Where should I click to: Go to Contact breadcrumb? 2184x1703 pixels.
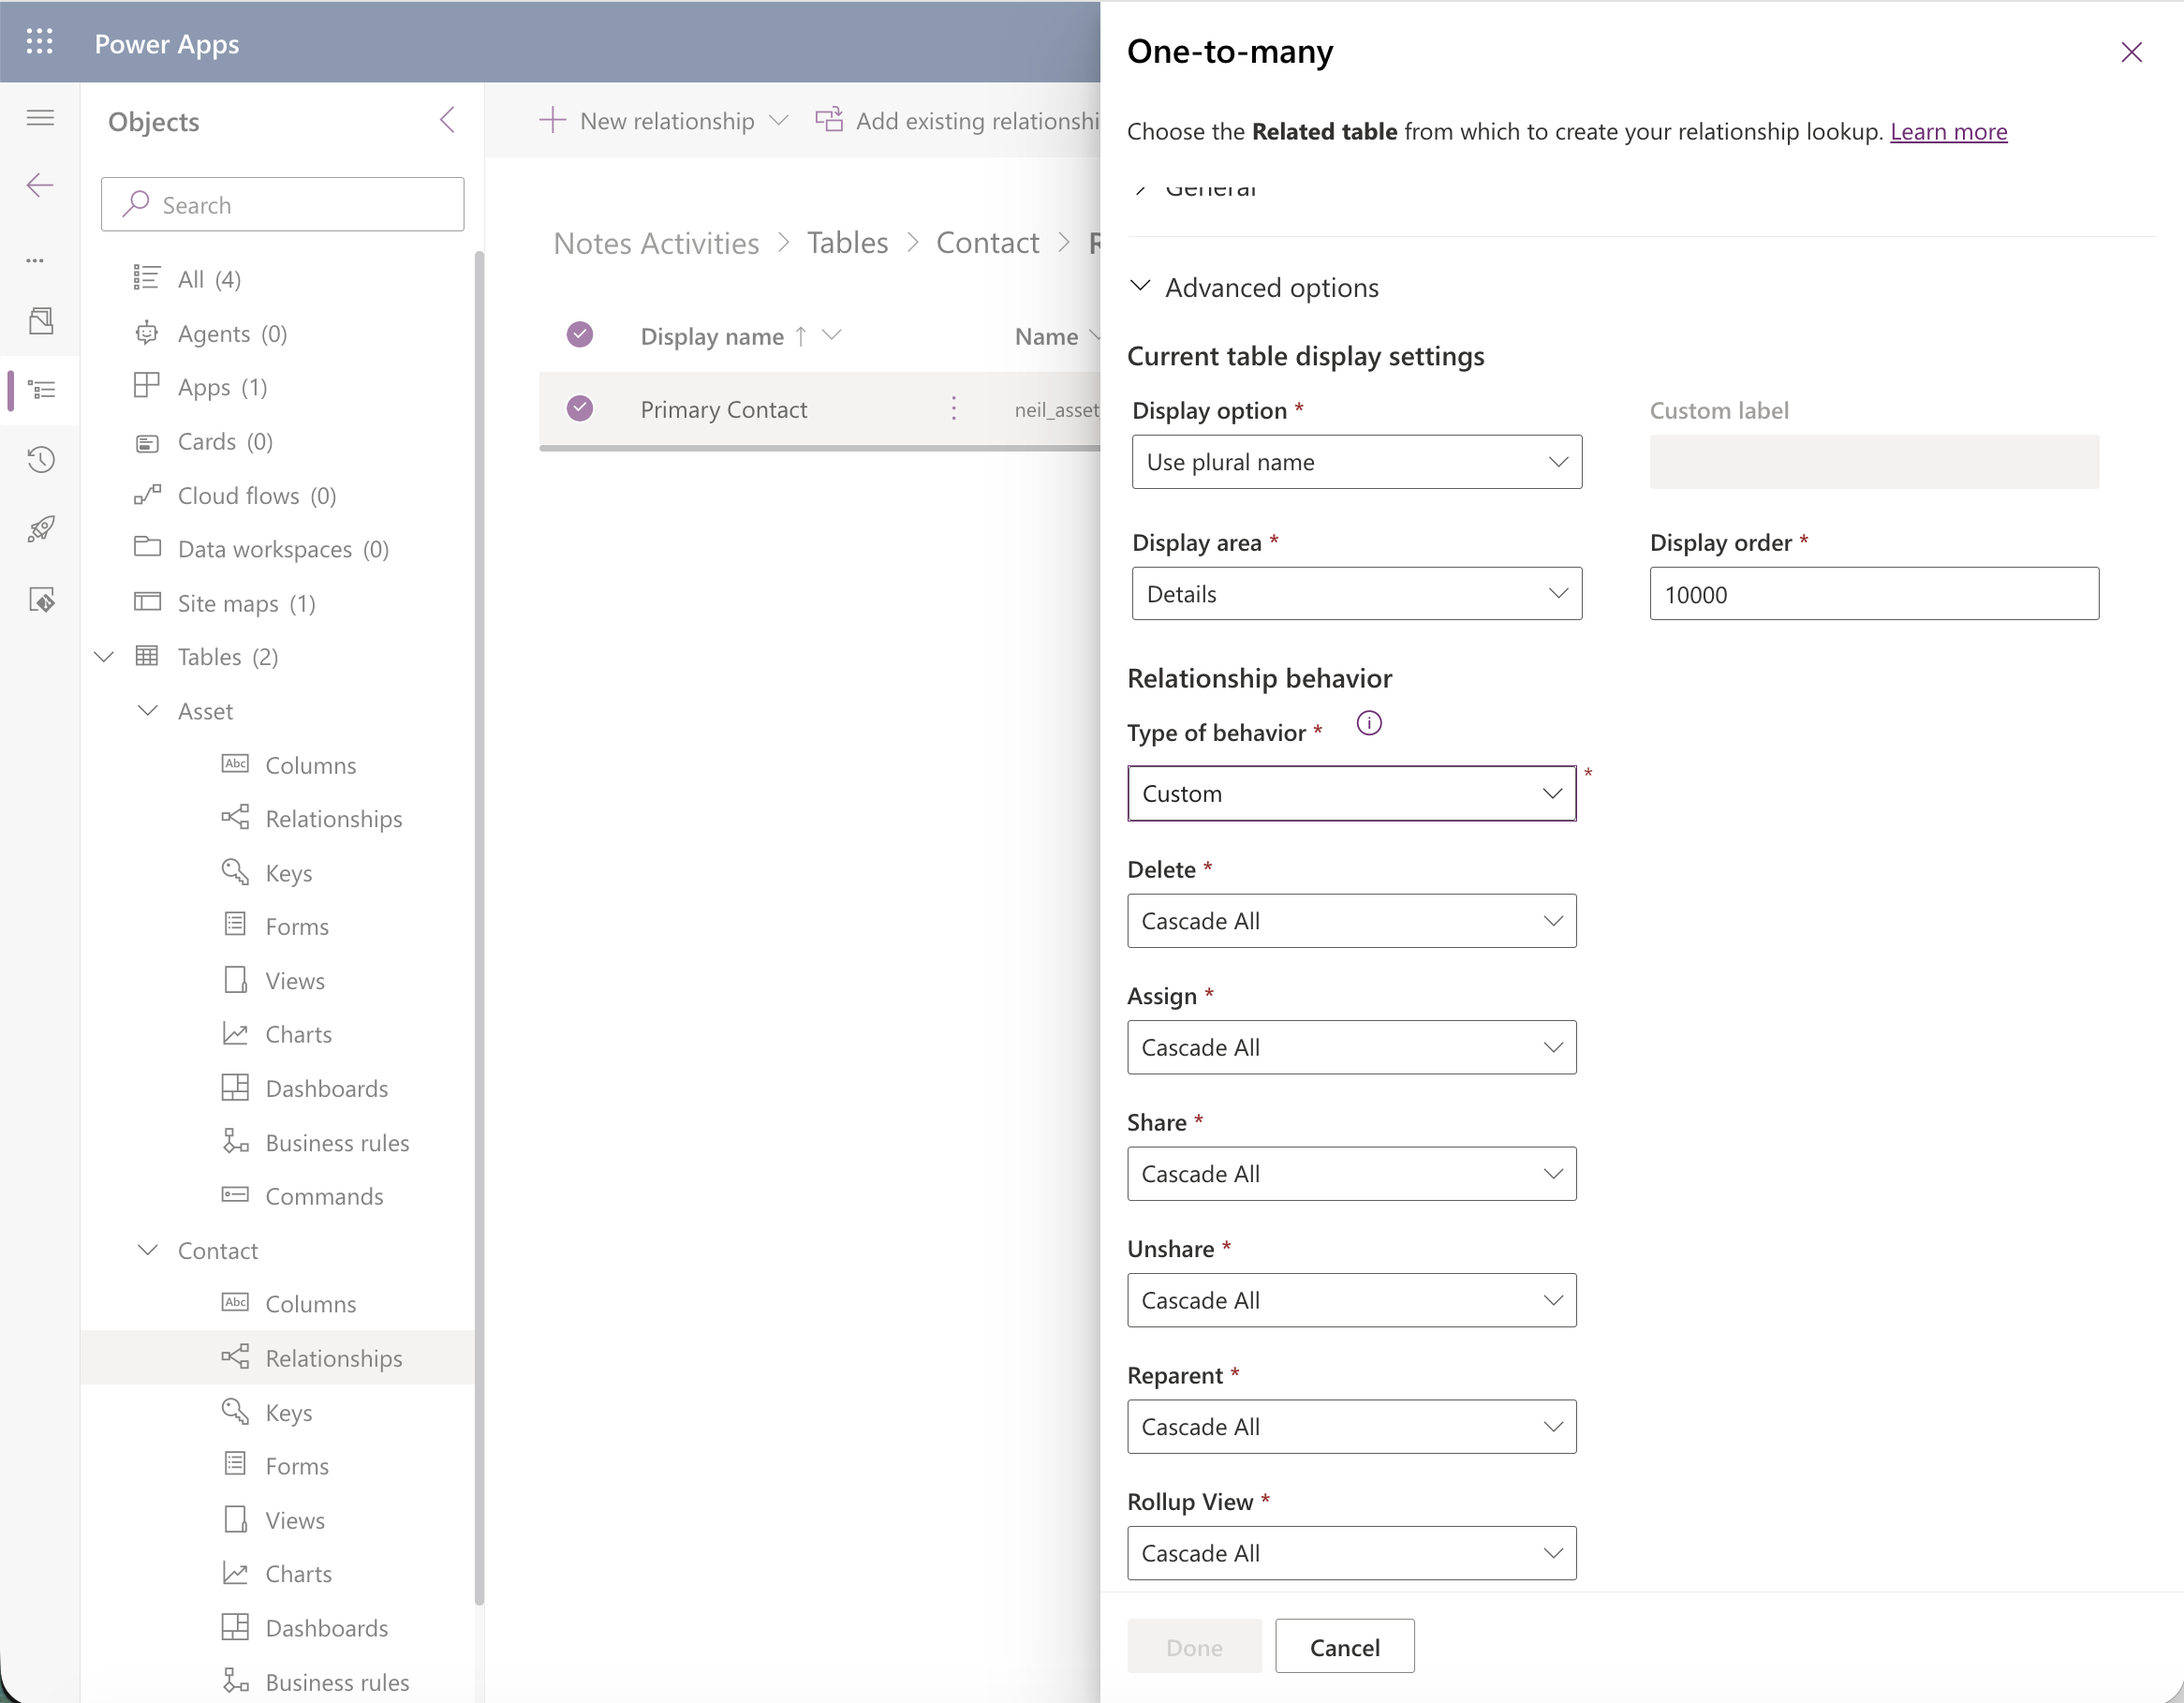(987, 243)
